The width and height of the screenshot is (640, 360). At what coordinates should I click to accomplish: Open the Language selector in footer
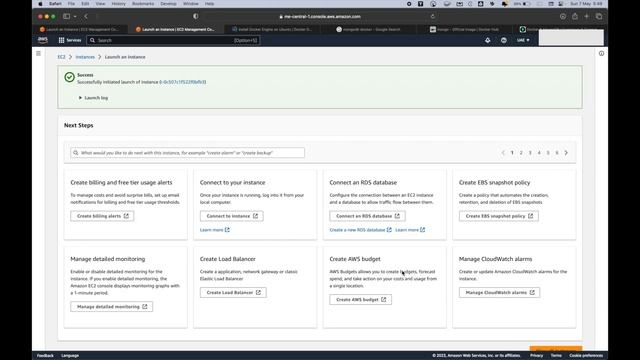[70, 356]
